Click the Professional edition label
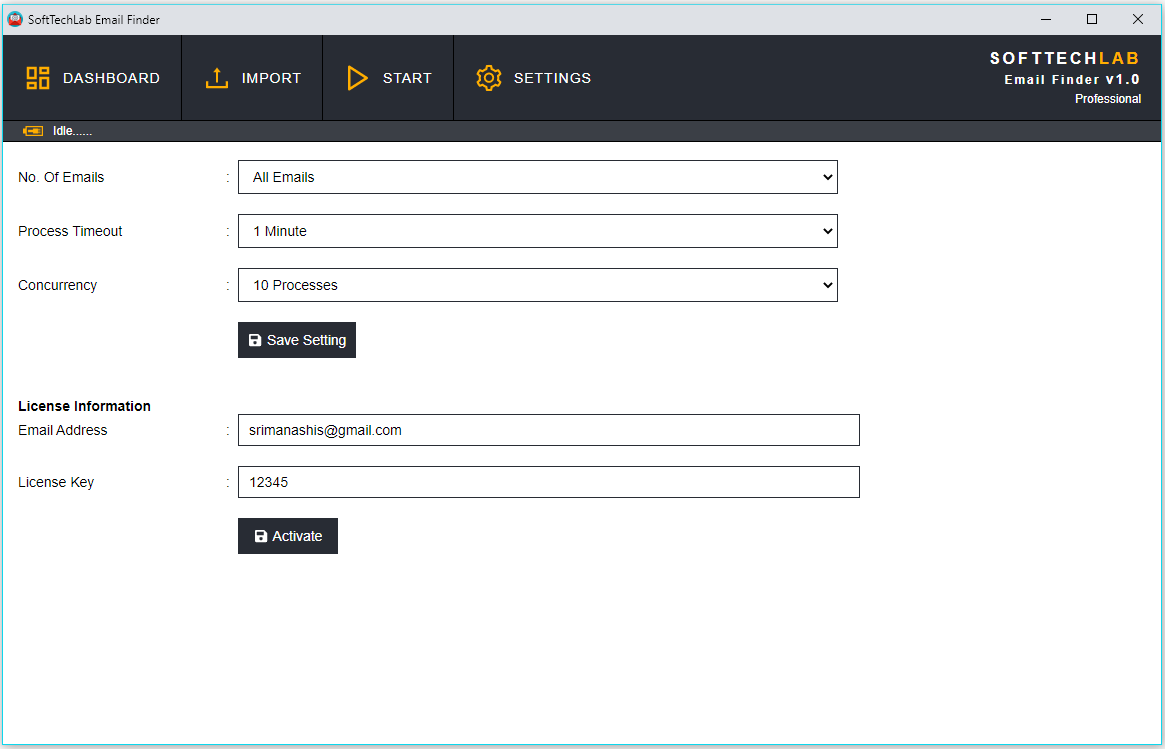This screenshot has width=1165, height=749. pyautogui.click(x=1108, y=99)
